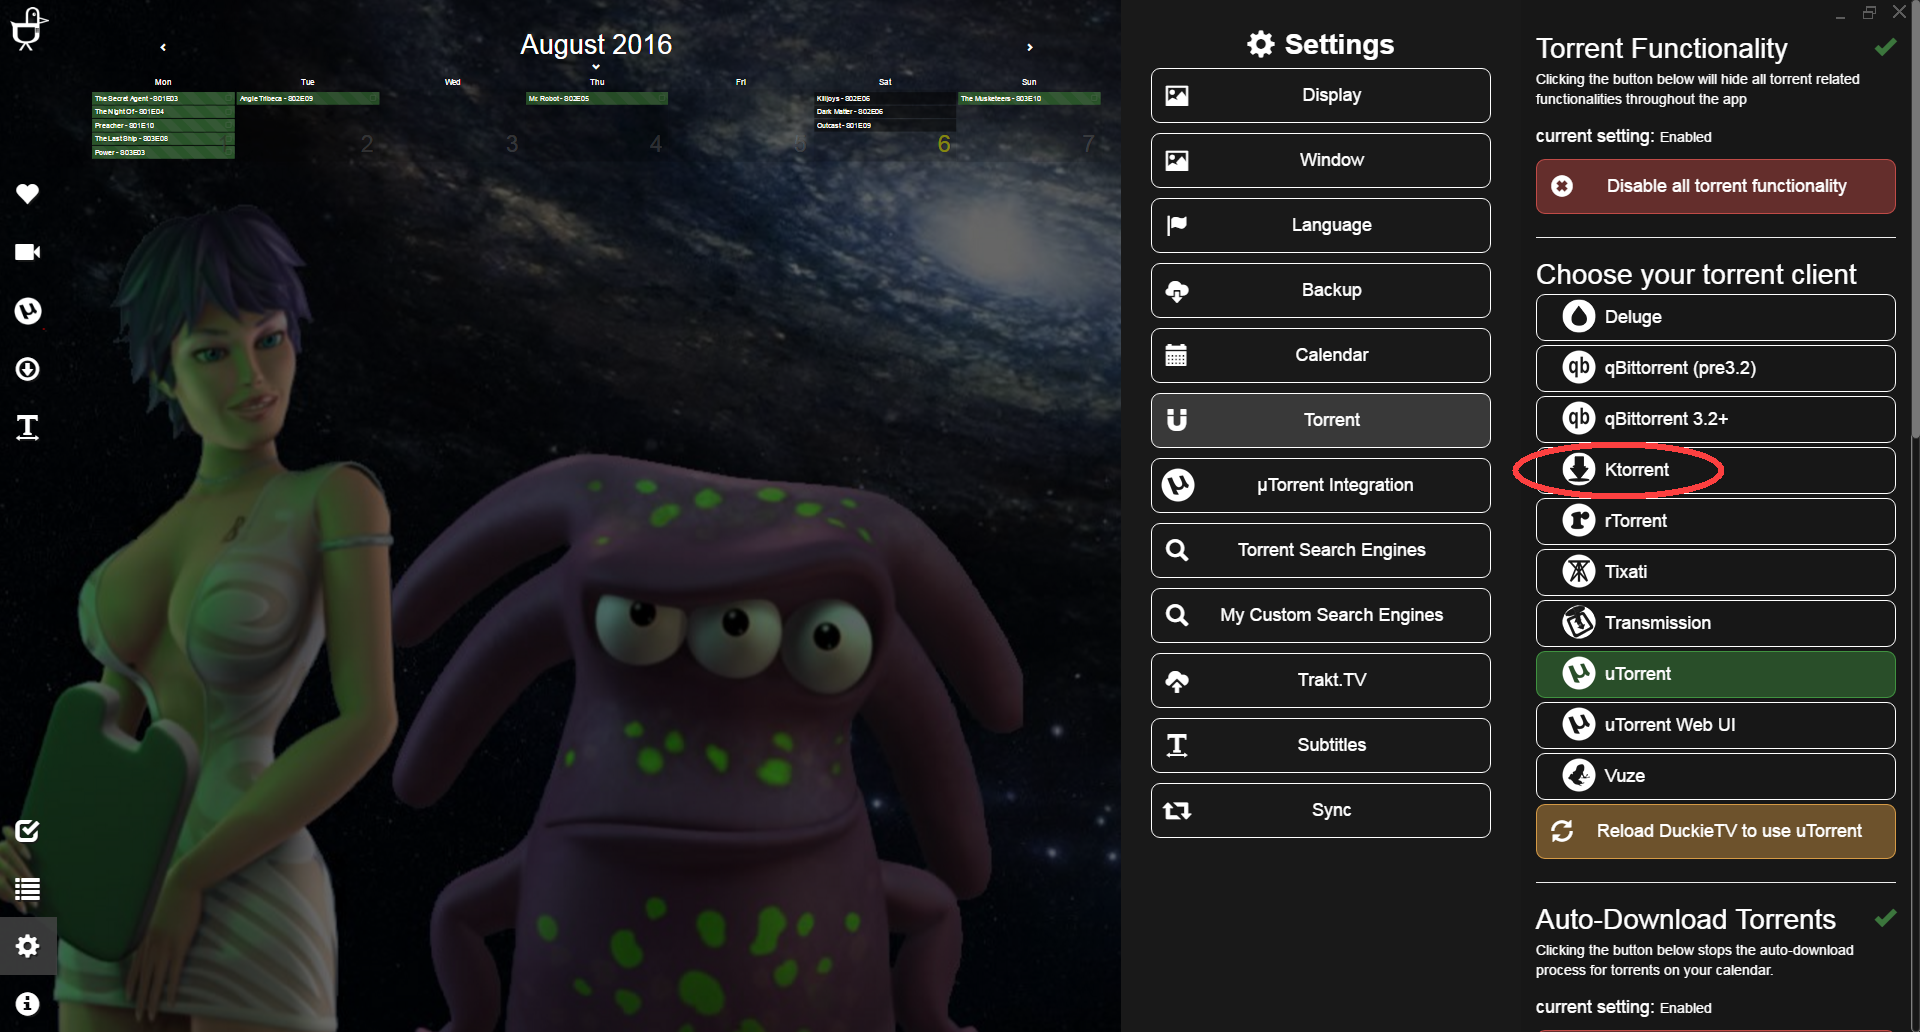
Task: Open the checked-box sidebar icon
Action: click(x=28, y=831)
